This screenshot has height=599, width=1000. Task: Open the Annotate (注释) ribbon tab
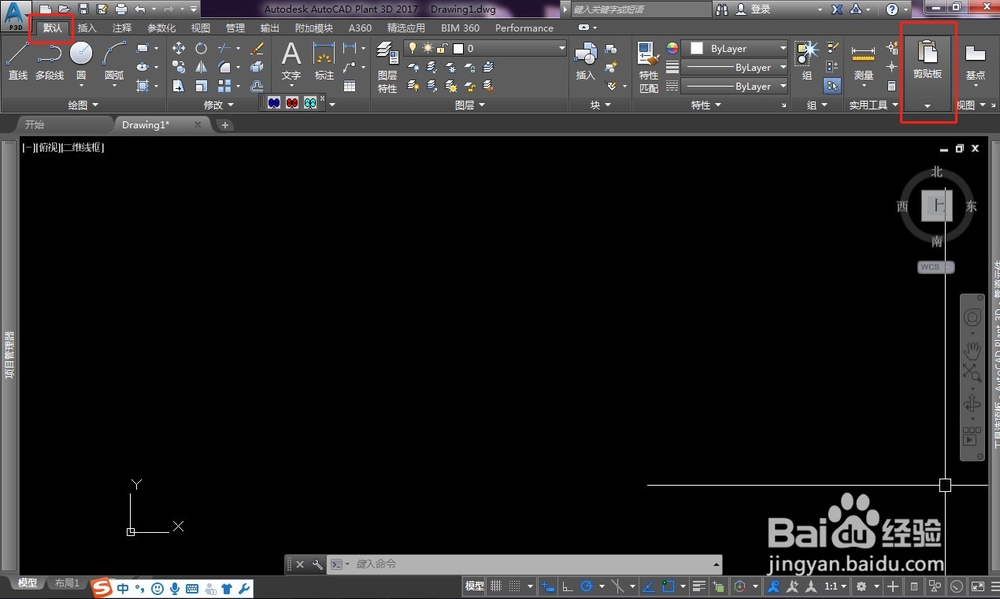click(121, 28)
